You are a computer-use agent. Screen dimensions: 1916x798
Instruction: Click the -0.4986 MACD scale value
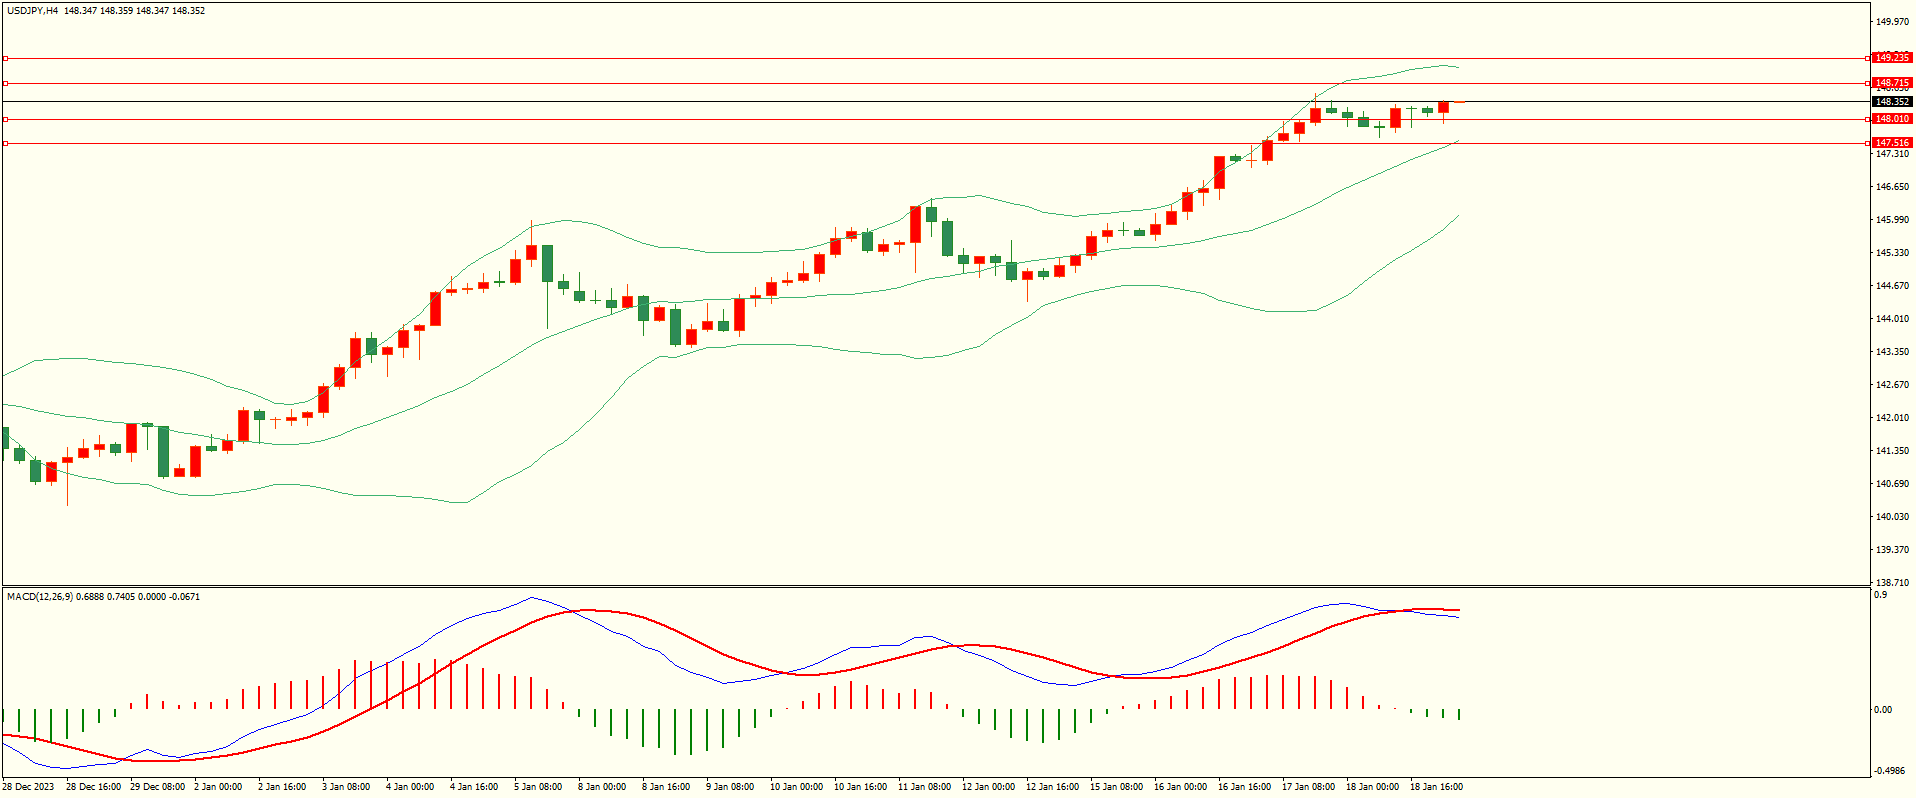click(x=1890, y=771)
